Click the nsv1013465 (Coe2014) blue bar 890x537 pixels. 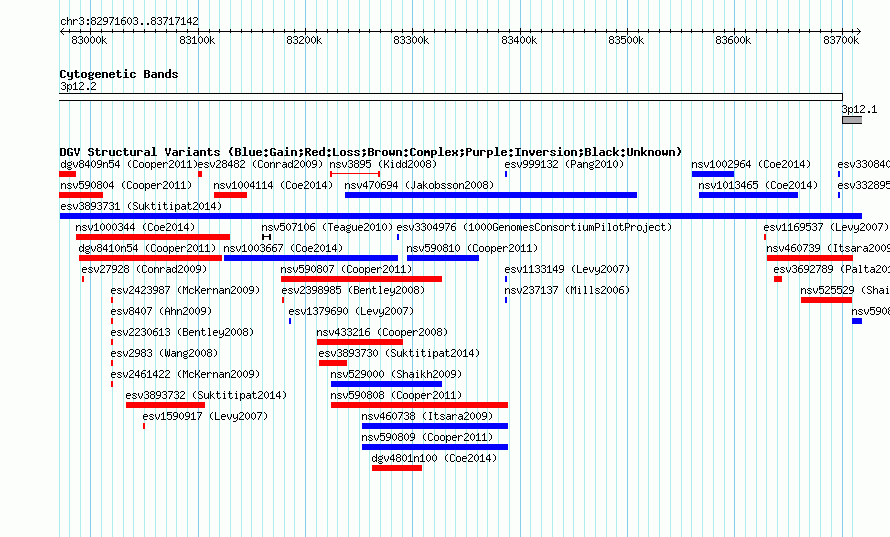[x=748, y=195]
